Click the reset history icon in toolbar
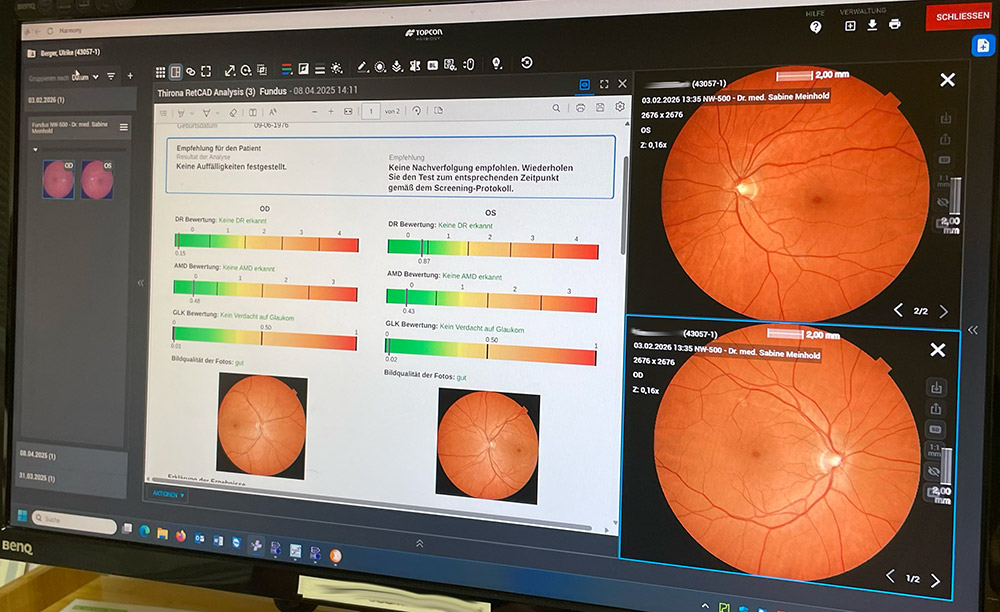1000x612 pixels. [x=527, y=63]
